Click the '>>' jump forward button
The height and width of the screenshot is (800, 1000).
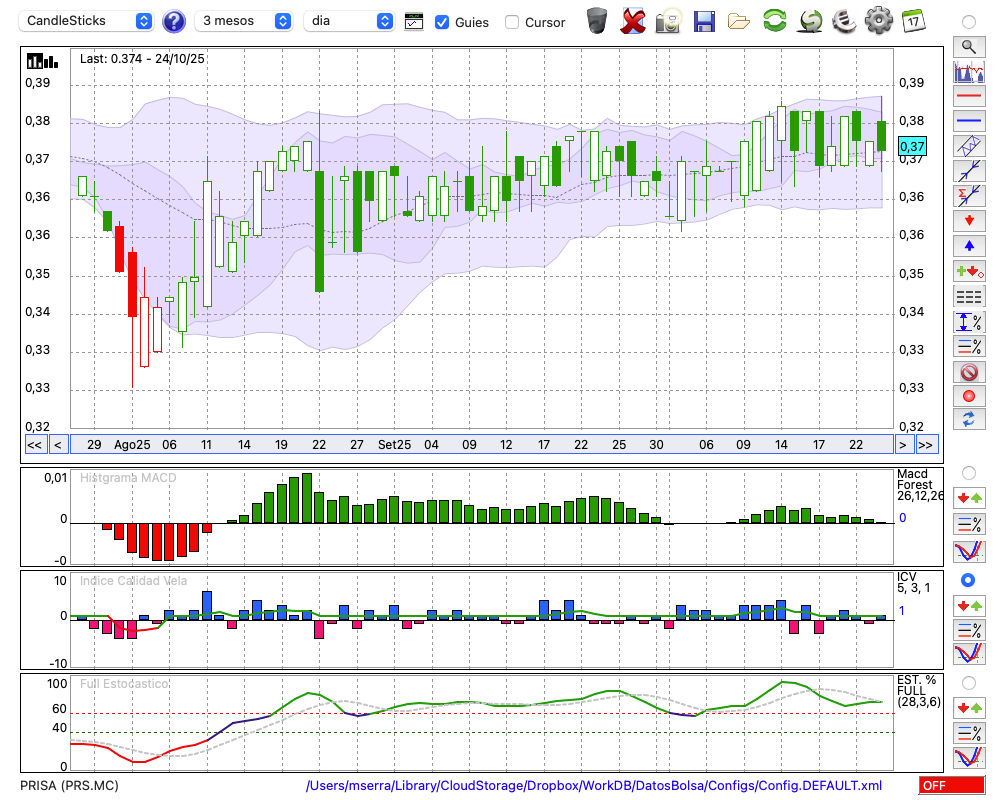coord(927,445)
